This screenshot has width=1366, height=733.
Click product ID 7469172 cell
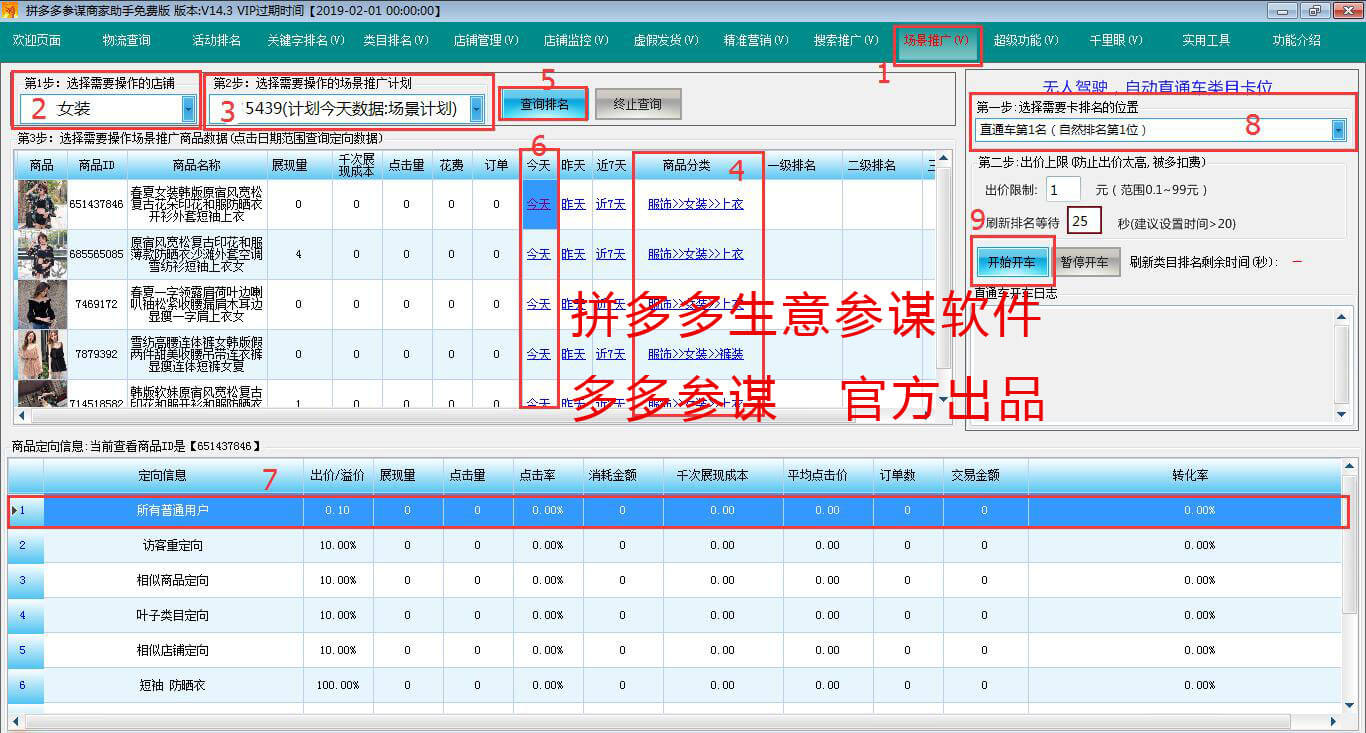coord(97,304)
